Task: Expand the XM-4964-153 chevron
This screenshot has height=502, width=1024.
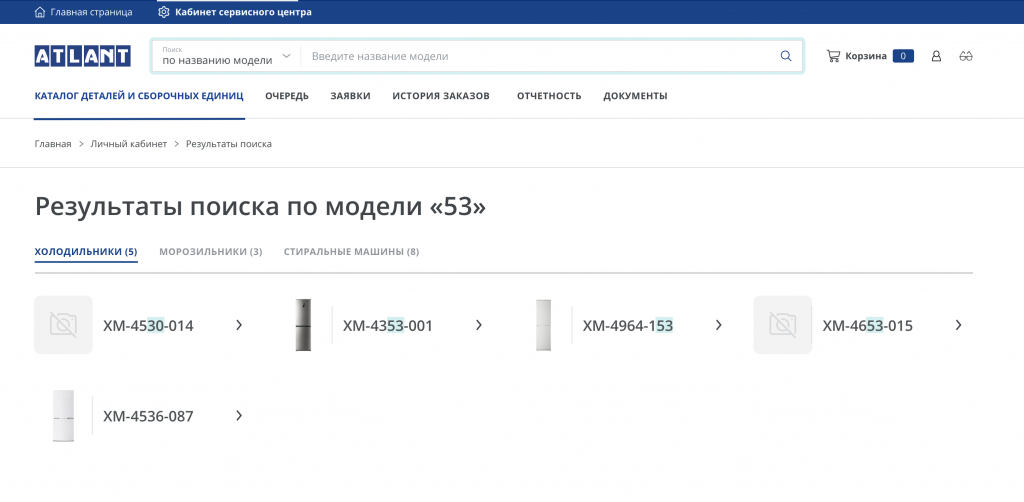Action: pyautogui.click(x=719, y=325)
